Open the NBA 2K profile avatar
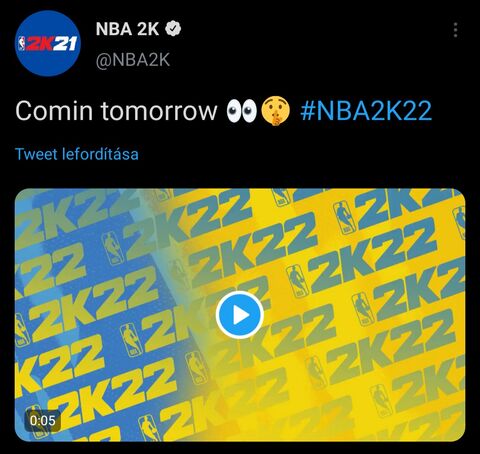 pos(48,44)
